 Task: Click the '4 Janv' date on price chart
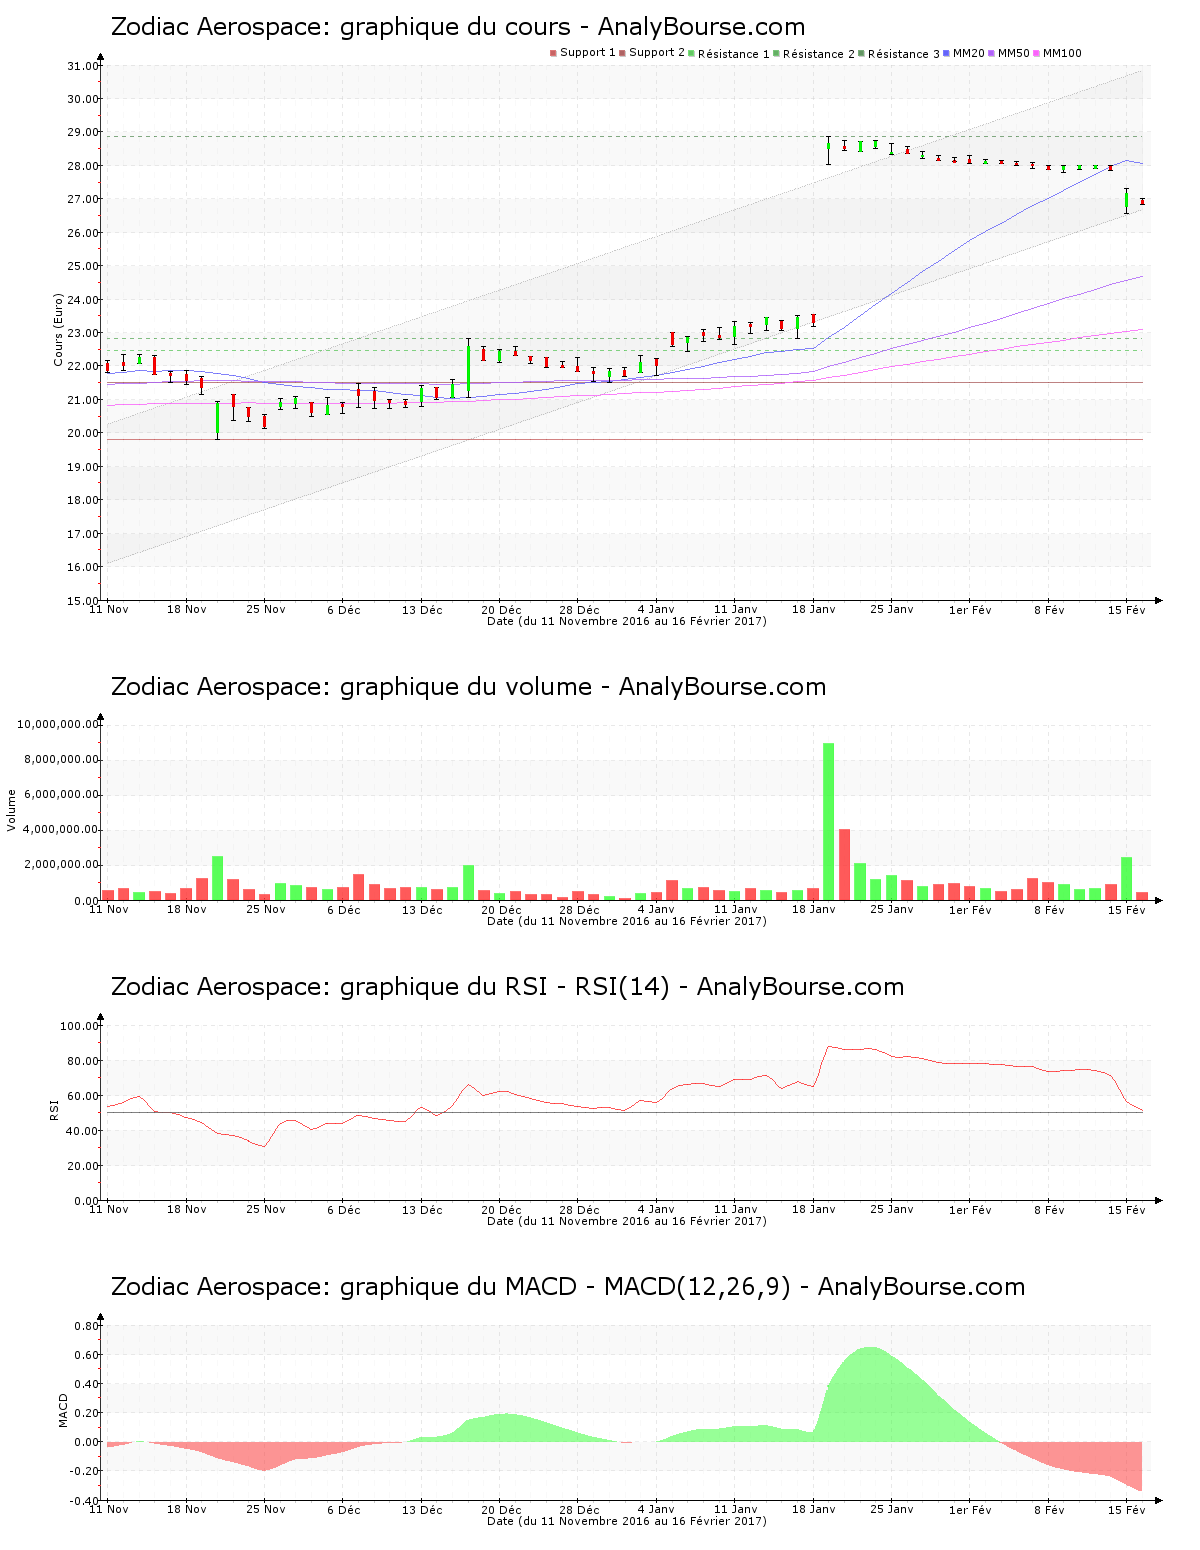656,609
